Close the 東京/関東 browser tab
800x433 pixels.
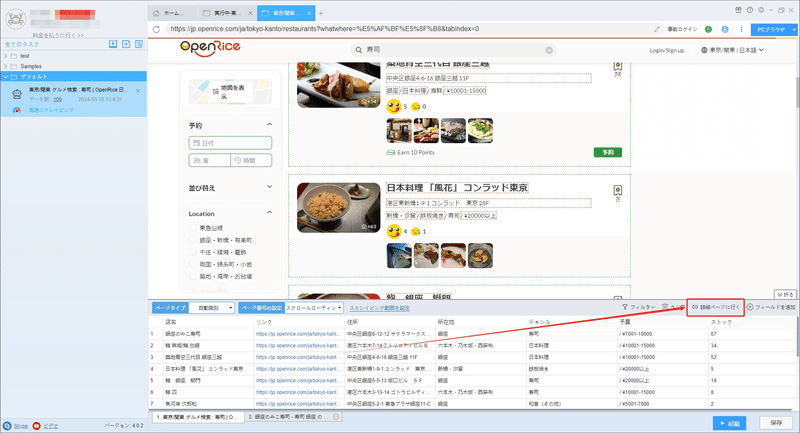coord(309,13)
